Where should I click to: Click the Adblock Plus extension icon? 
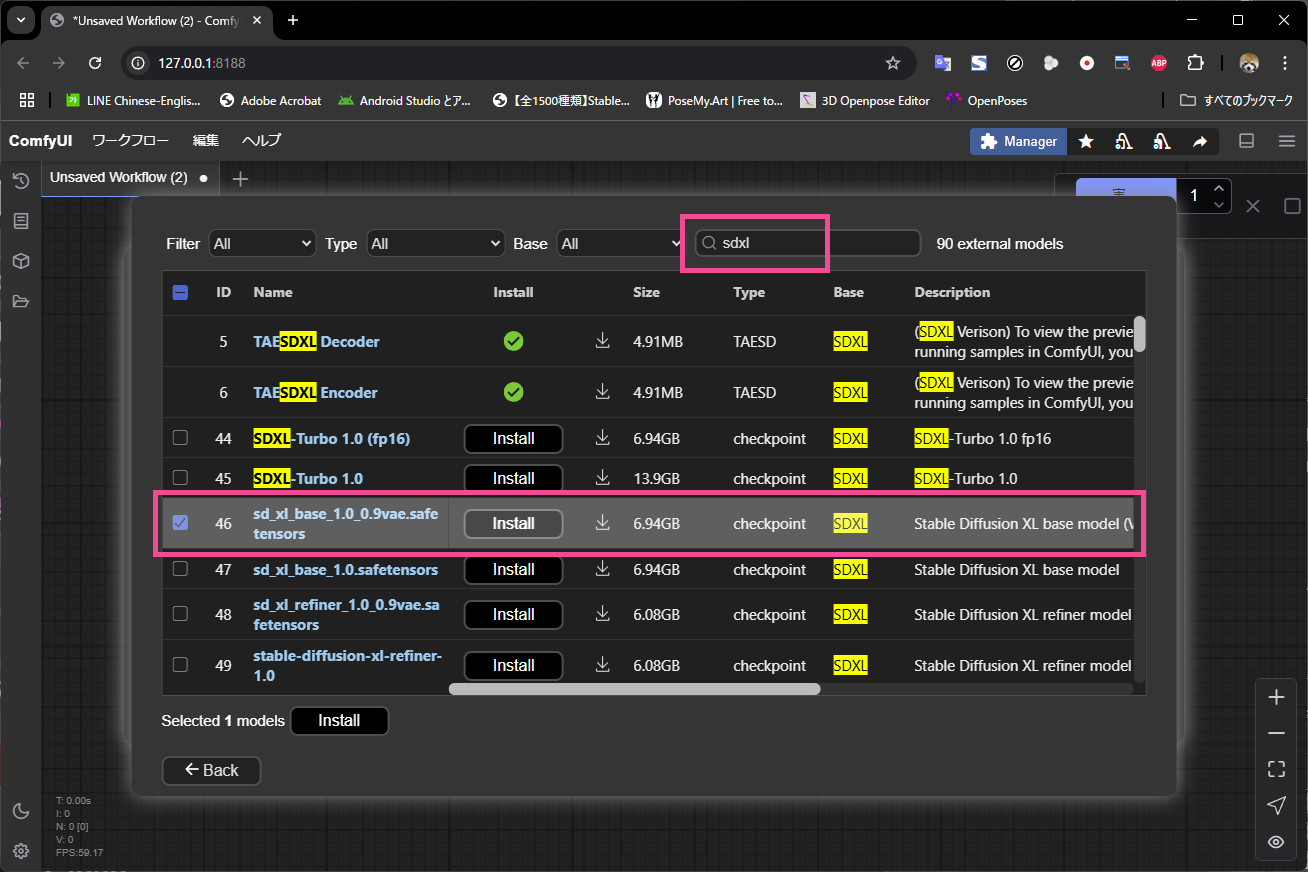coord(1159,63)
